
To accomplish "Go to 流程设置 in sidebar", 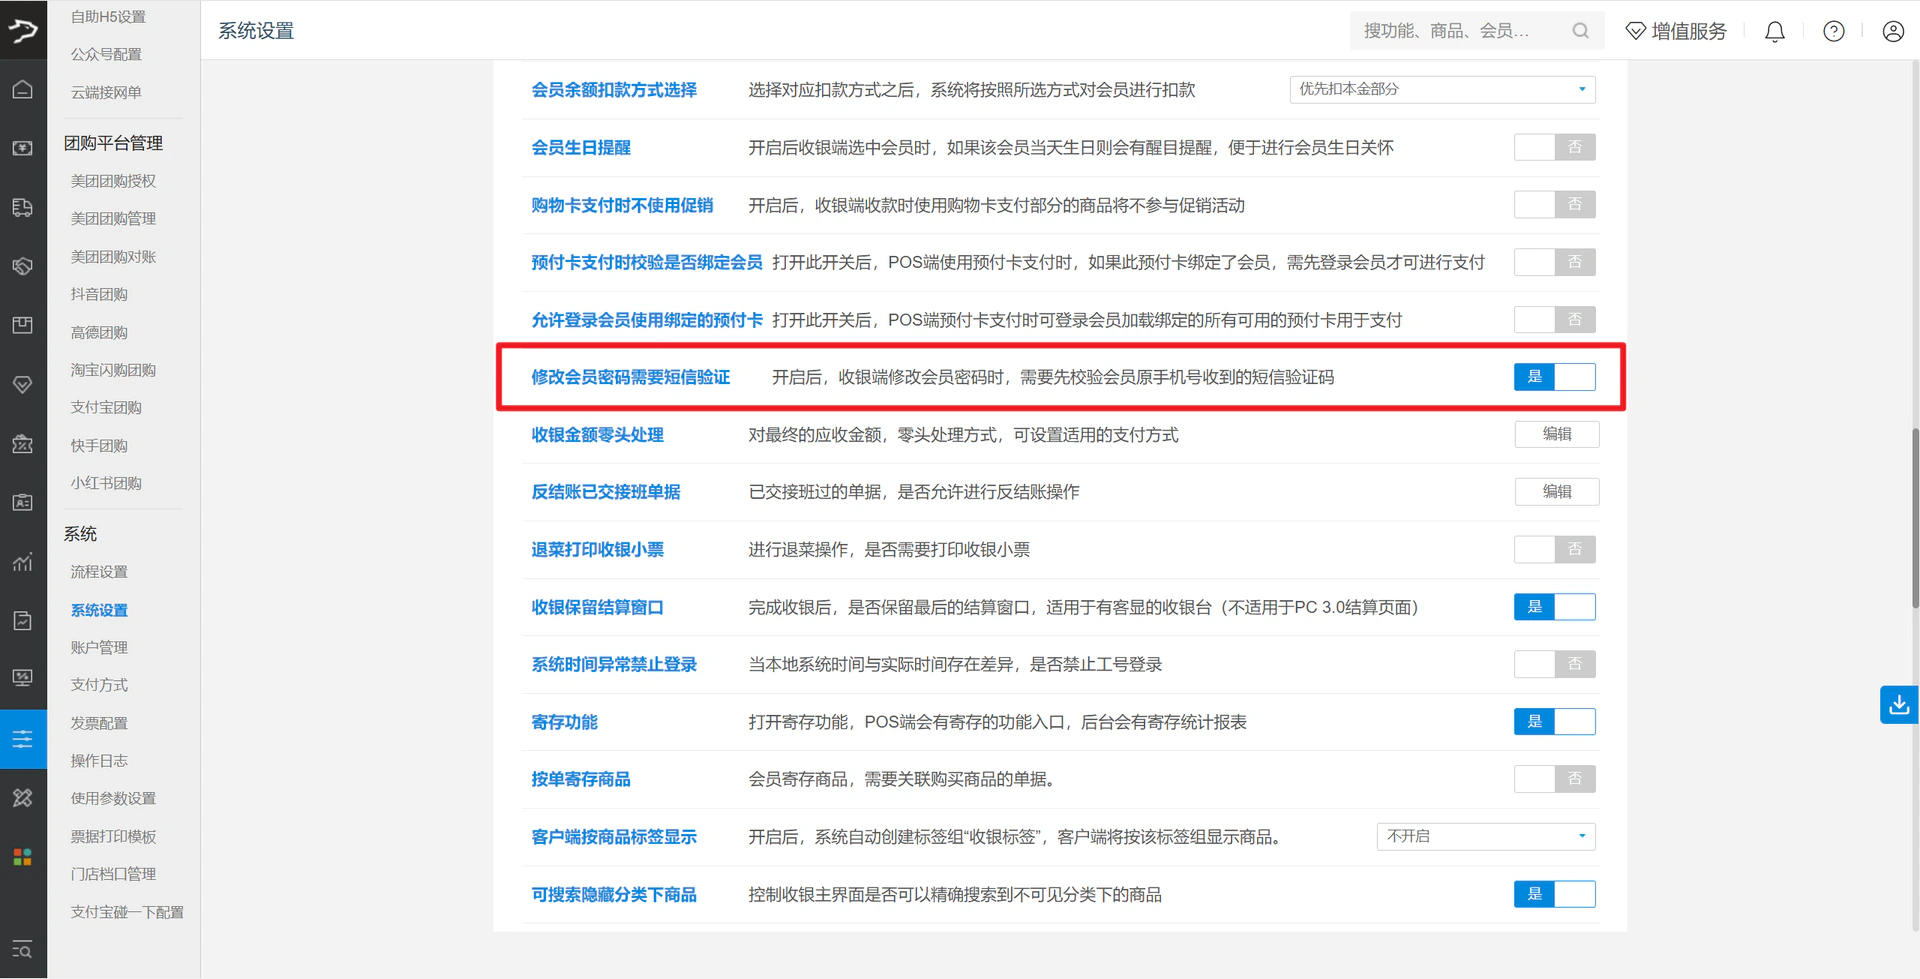I will (x=99, y=572).
